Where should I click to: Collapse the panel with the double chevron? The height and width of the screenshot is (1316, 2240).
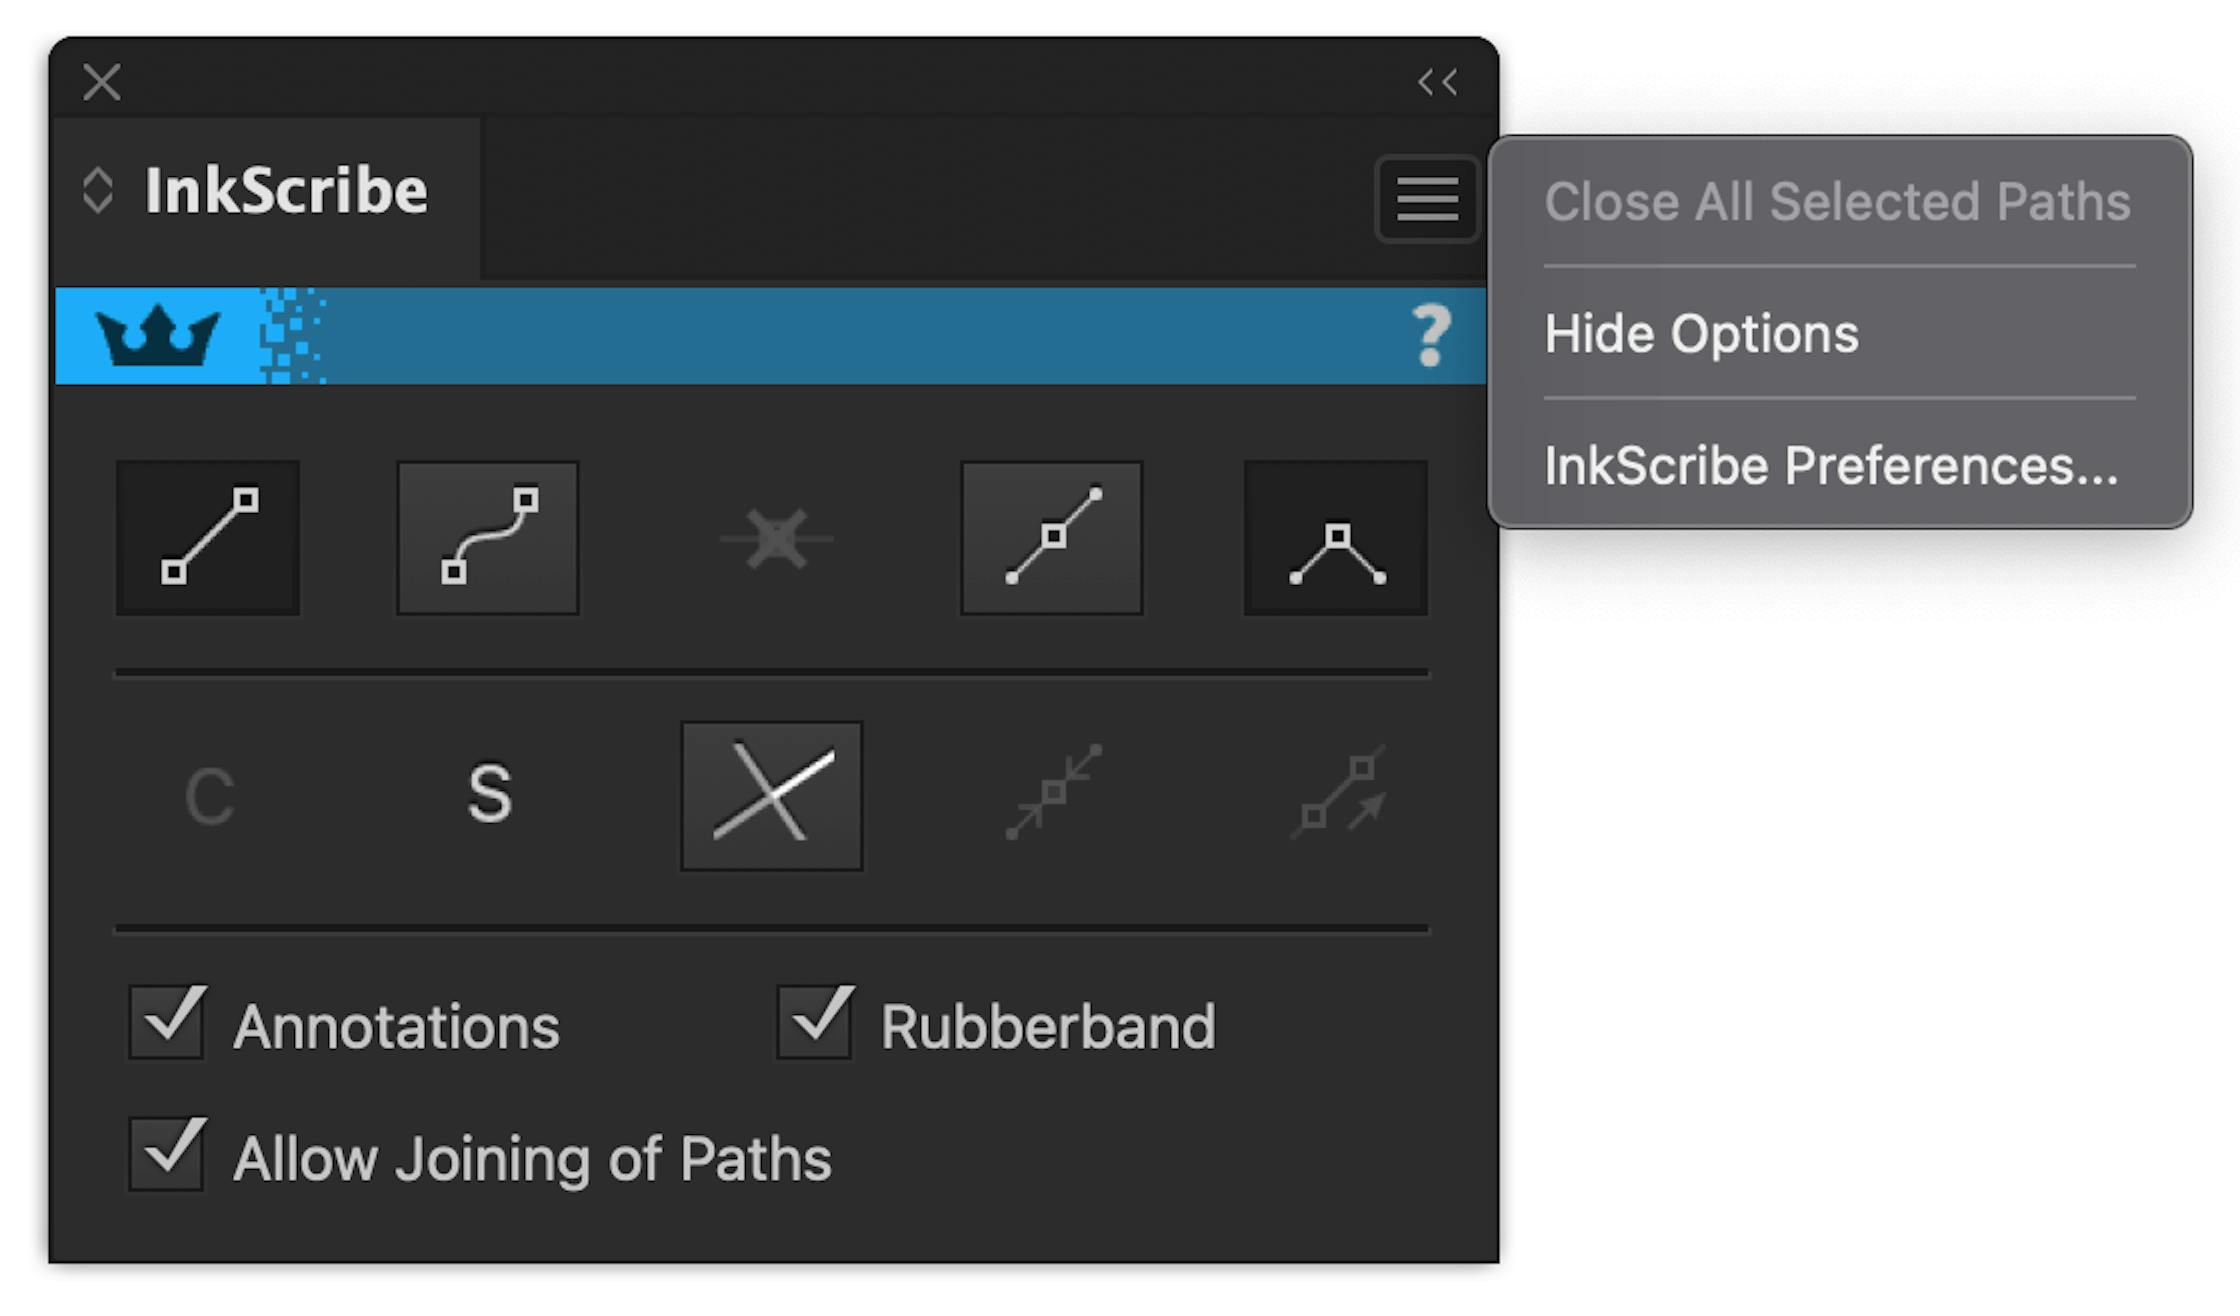coord(1438,83)
